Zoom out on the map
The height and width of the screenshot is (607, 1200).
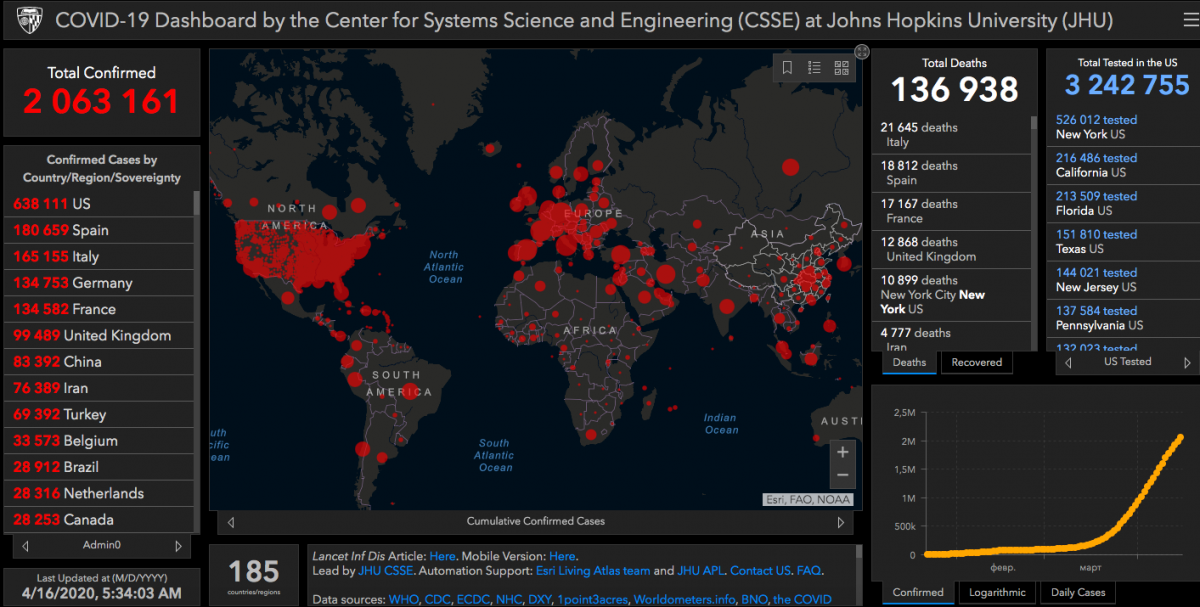point(842,476)
